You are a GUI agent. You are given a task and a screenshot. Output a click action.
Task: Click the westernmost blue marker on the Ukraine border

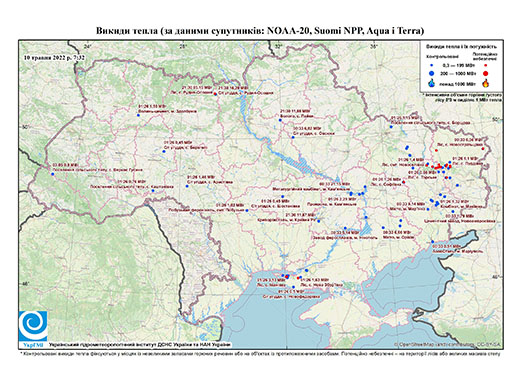[x=52, y=174]
